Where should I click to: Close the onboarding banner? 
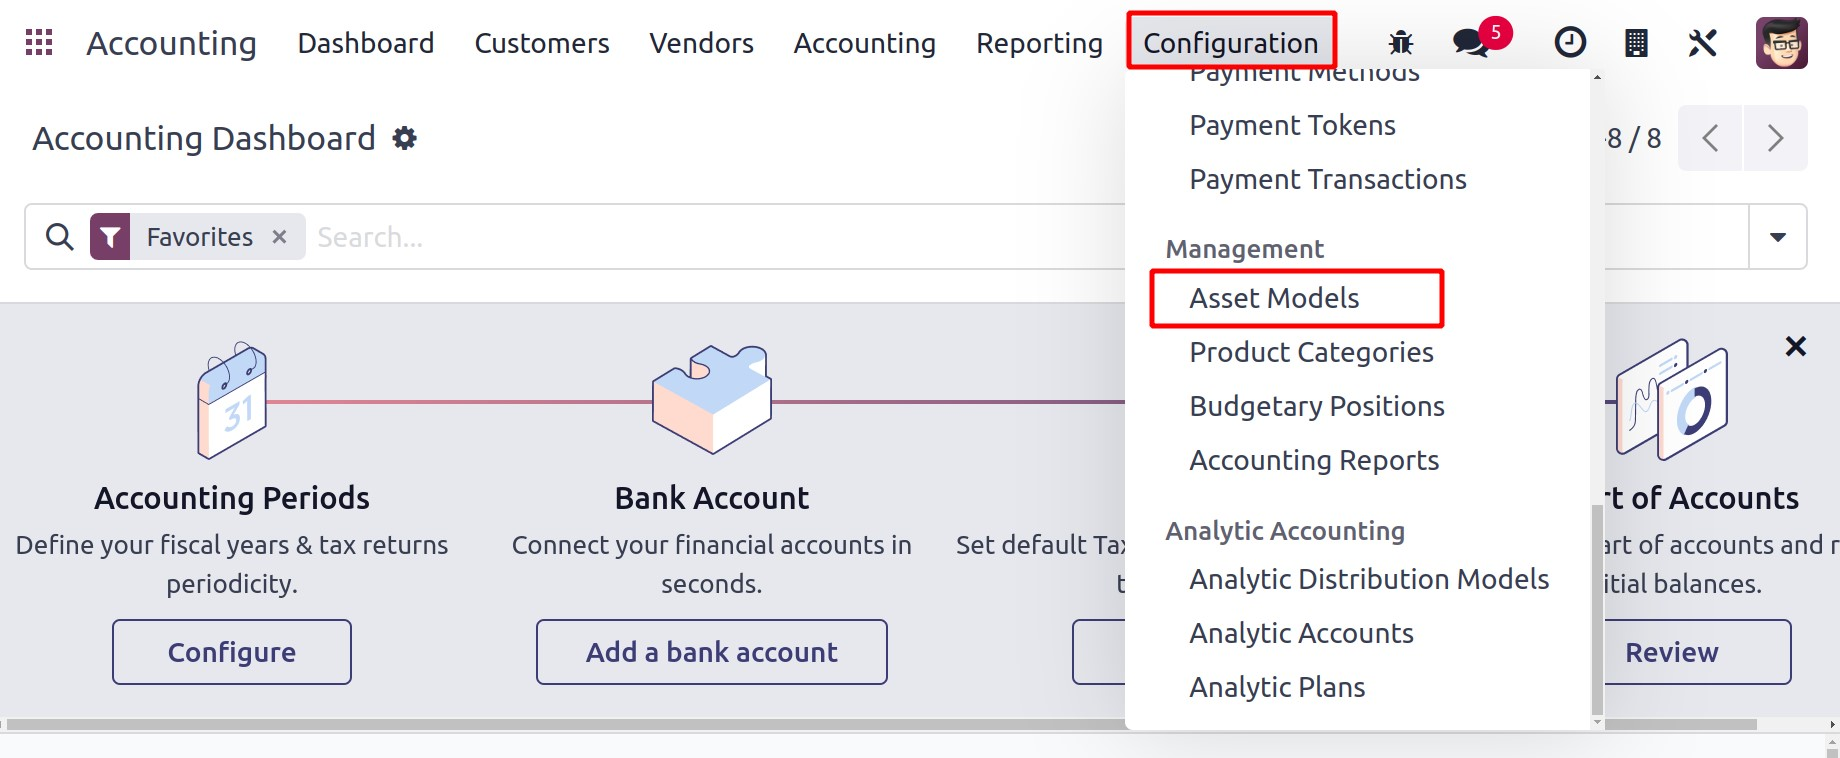[x=1796, y=347]
